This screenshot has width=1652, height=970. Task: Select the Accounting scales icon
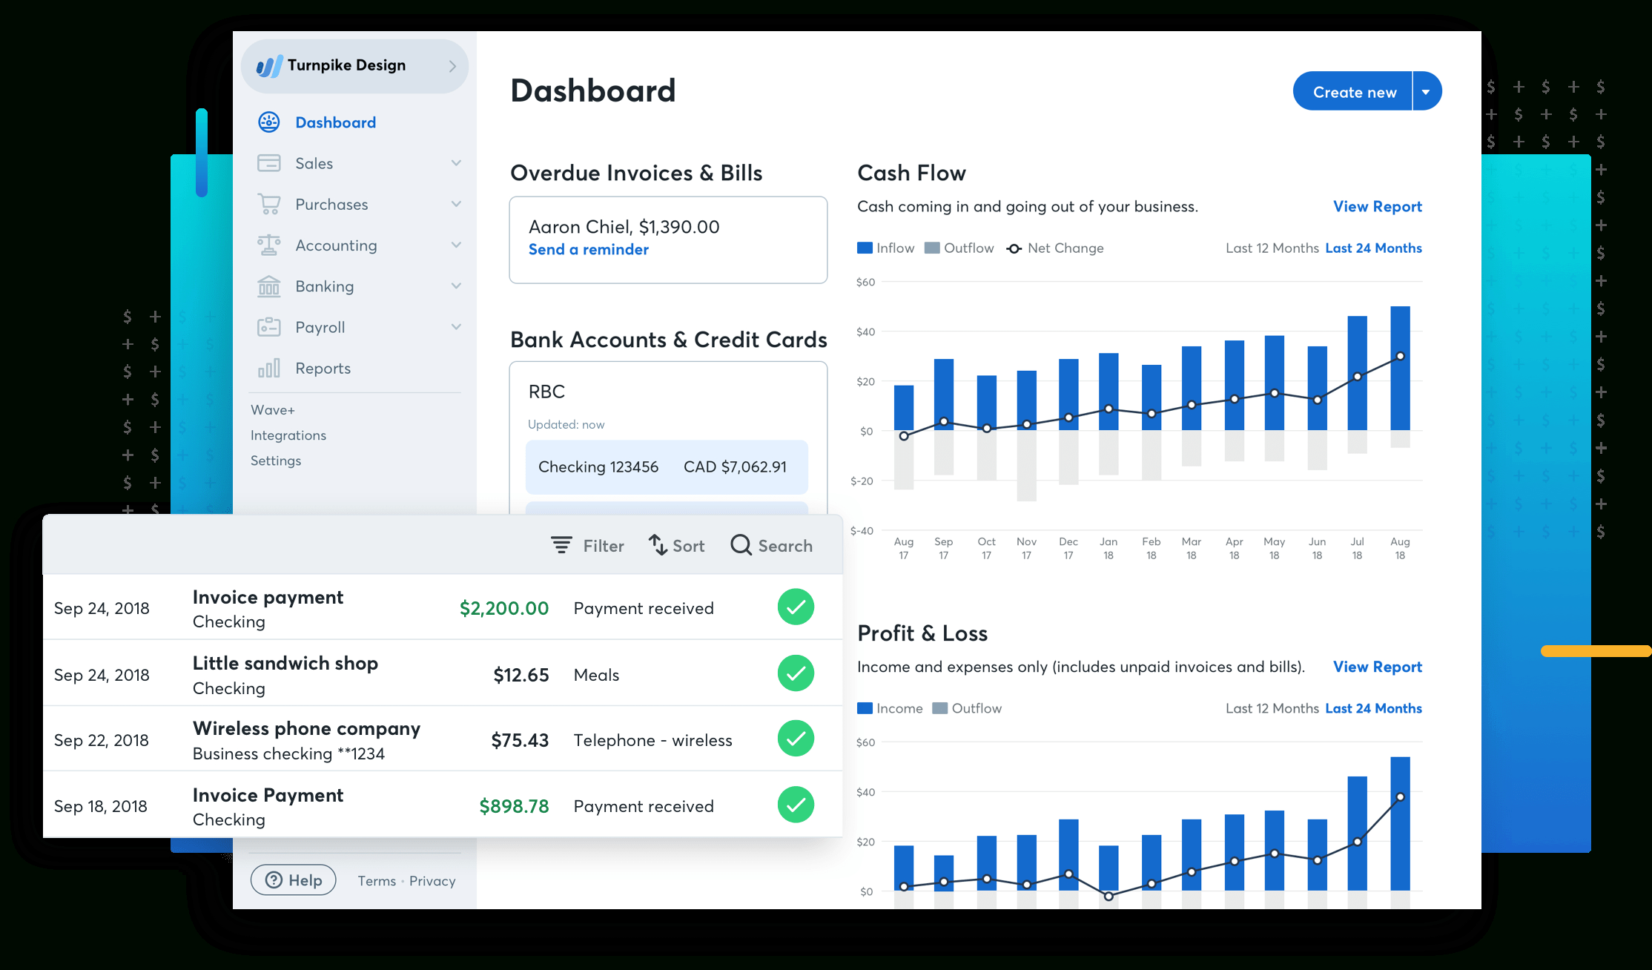(x=268, y=245)
